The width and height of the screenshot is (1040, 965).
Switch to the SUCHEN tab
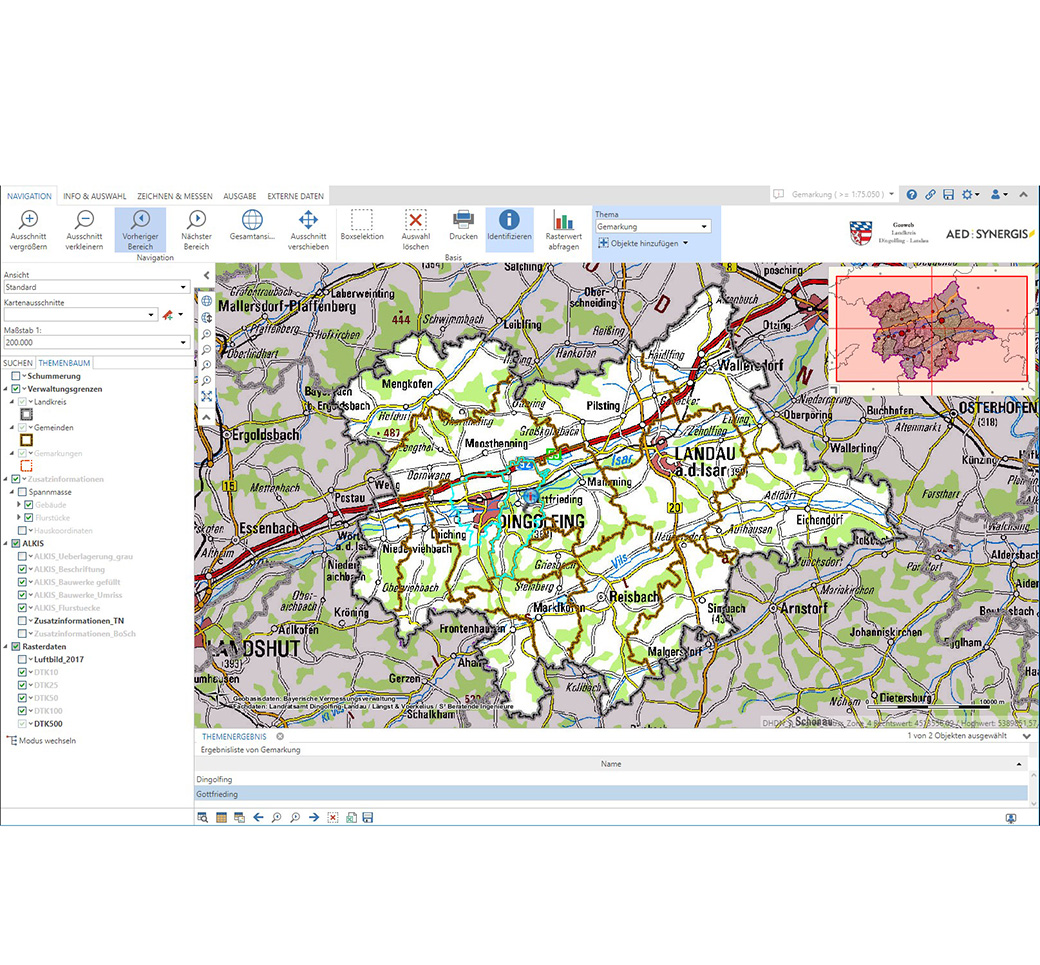18,363
